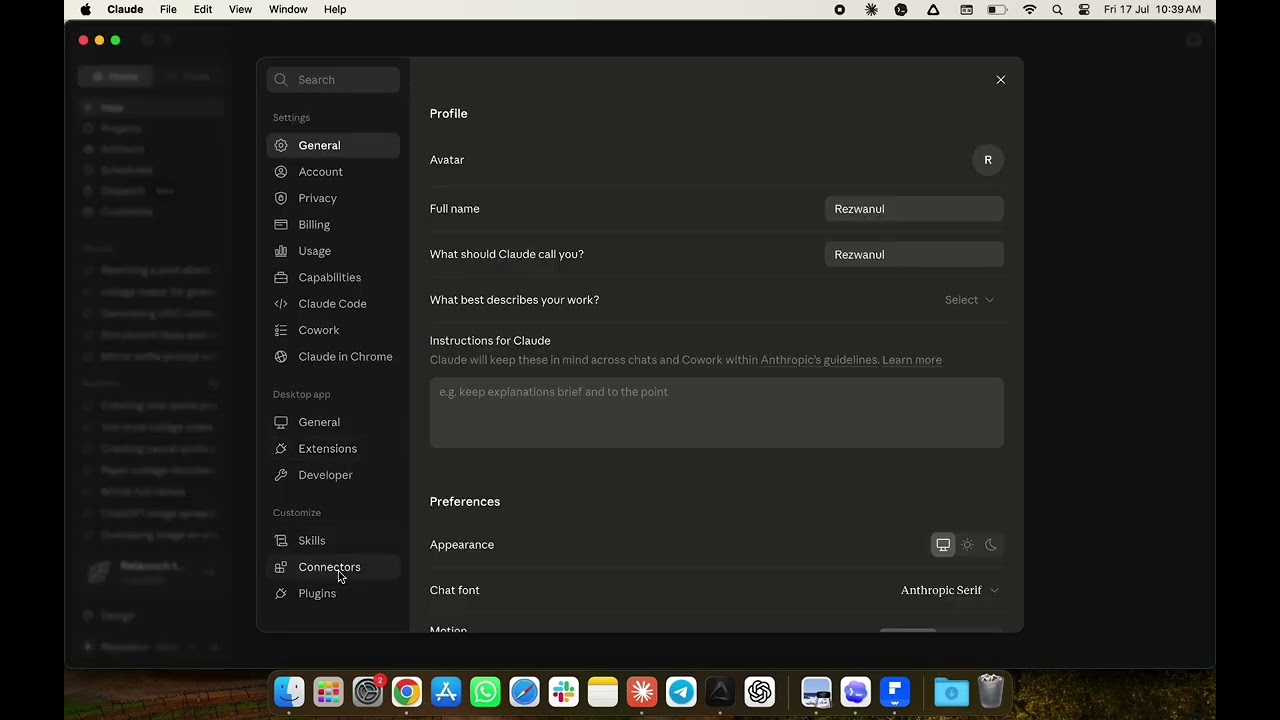Open the Help menu
This screenshot has width=1280, height=720.
(335, 10)
